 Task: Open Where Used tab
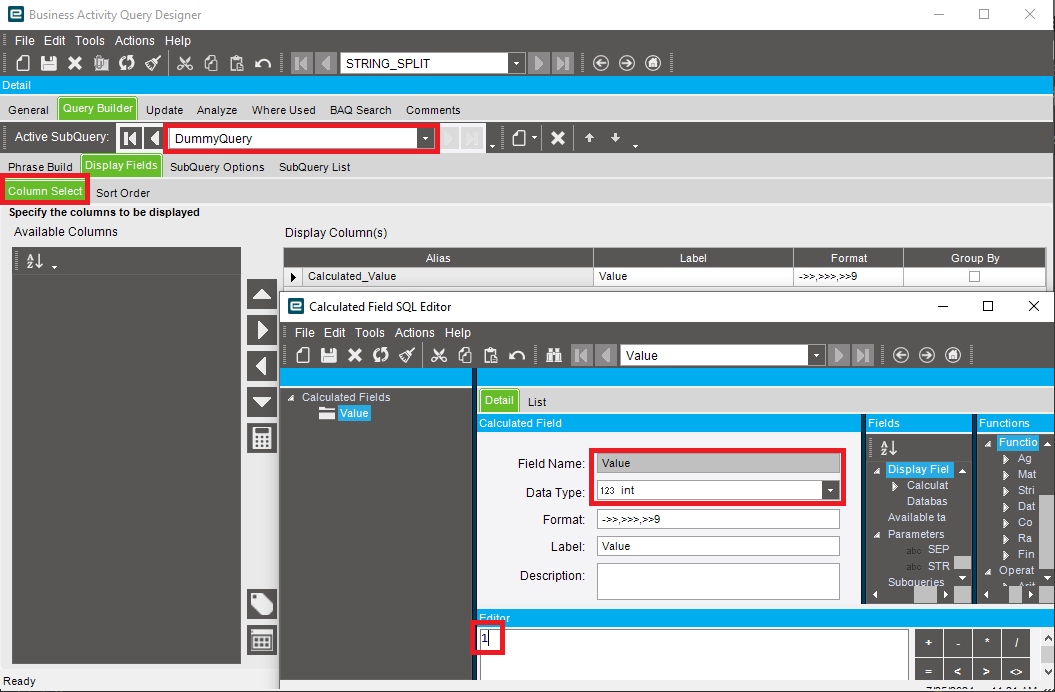point(283,110)
